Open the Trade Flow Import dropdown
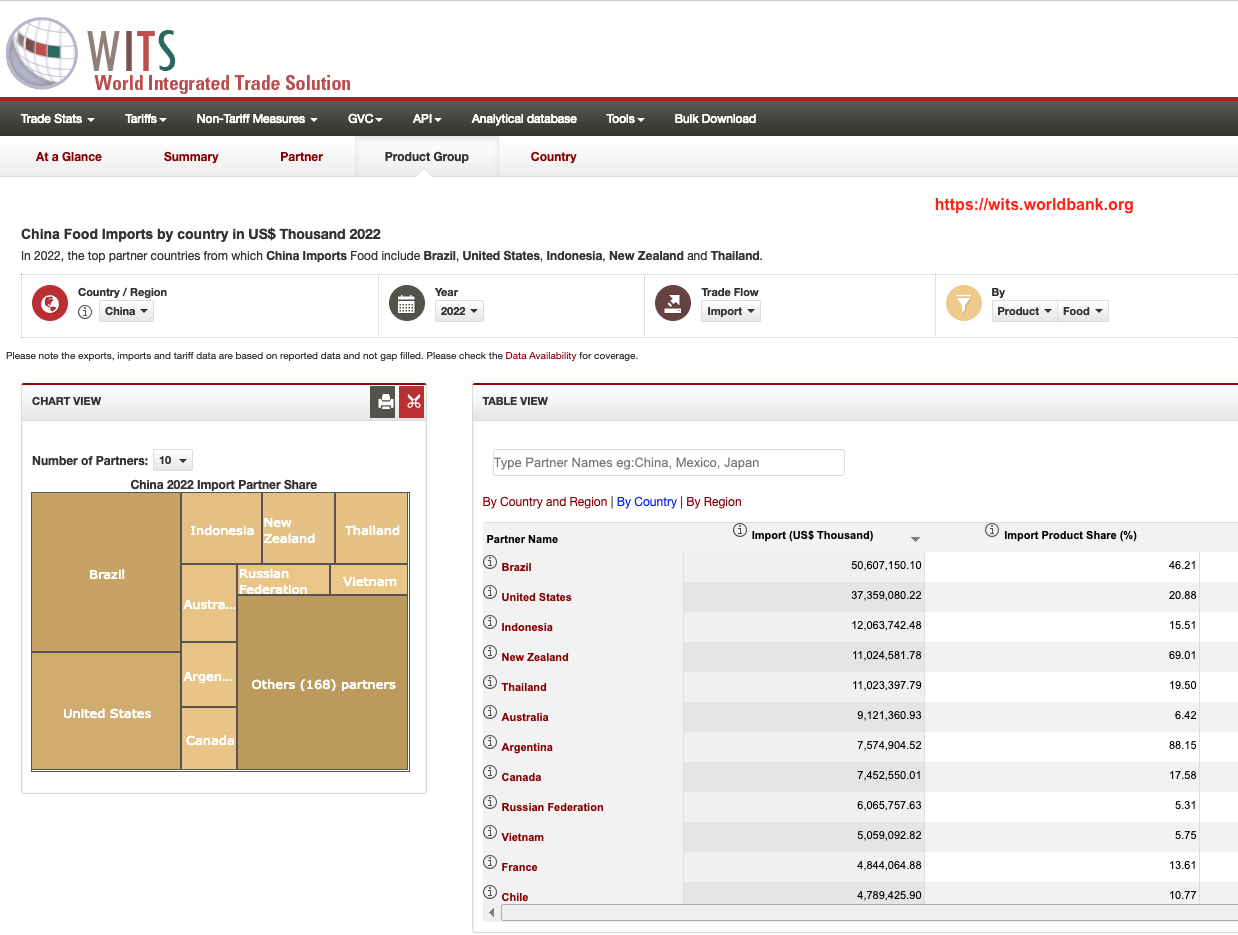This screenshot has height=935, width=1238. pyautogui.click(x=731, y=311)
